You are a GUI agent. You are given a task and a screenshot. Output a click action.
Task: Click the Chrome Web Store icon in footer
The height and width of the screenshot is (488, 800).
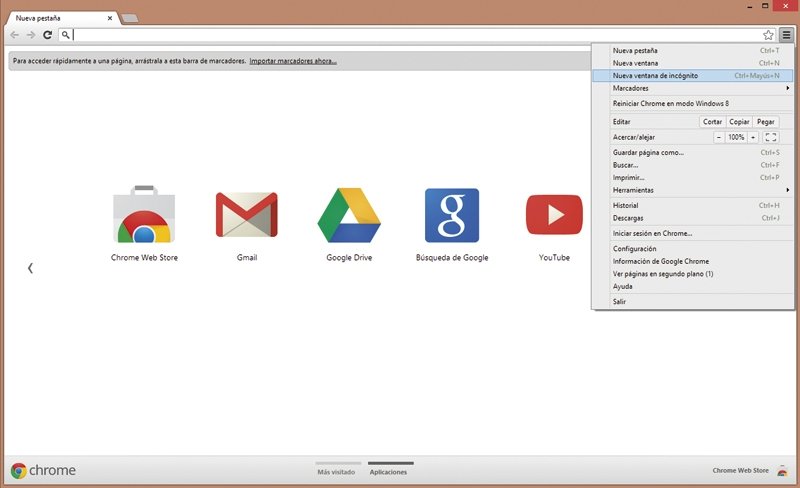pyautogui.click(x=782, y=470)
